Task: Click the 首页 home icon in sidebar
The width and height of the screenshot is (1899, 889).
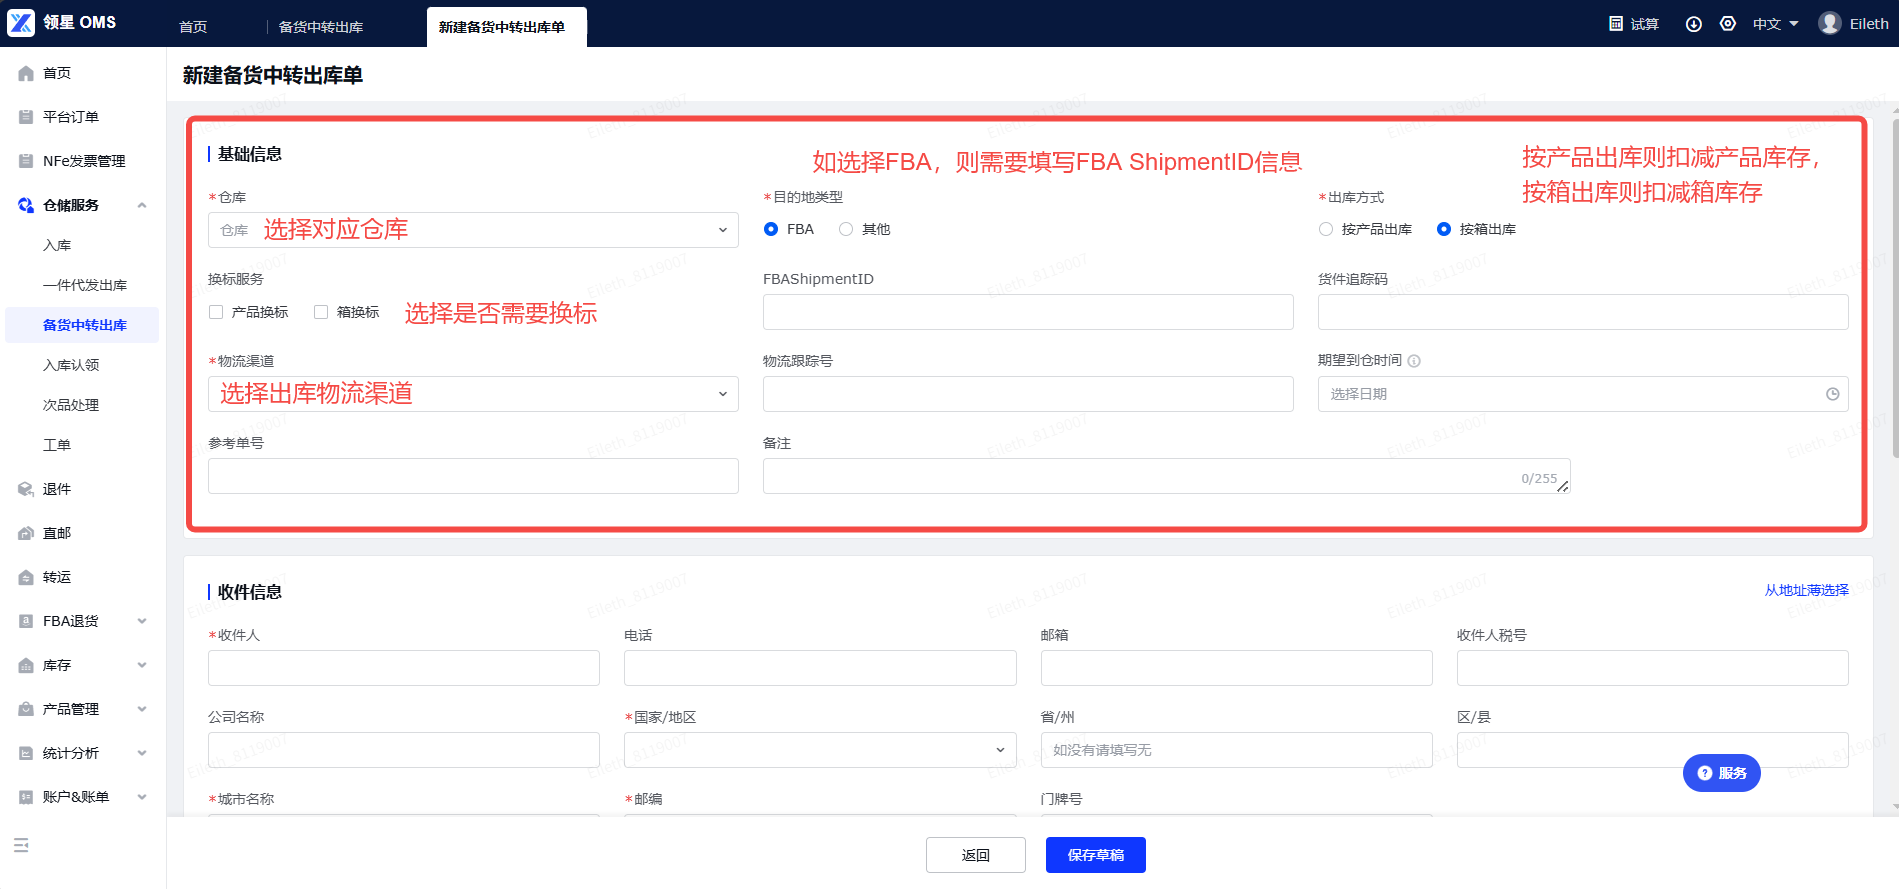Action: pos(26,73)
